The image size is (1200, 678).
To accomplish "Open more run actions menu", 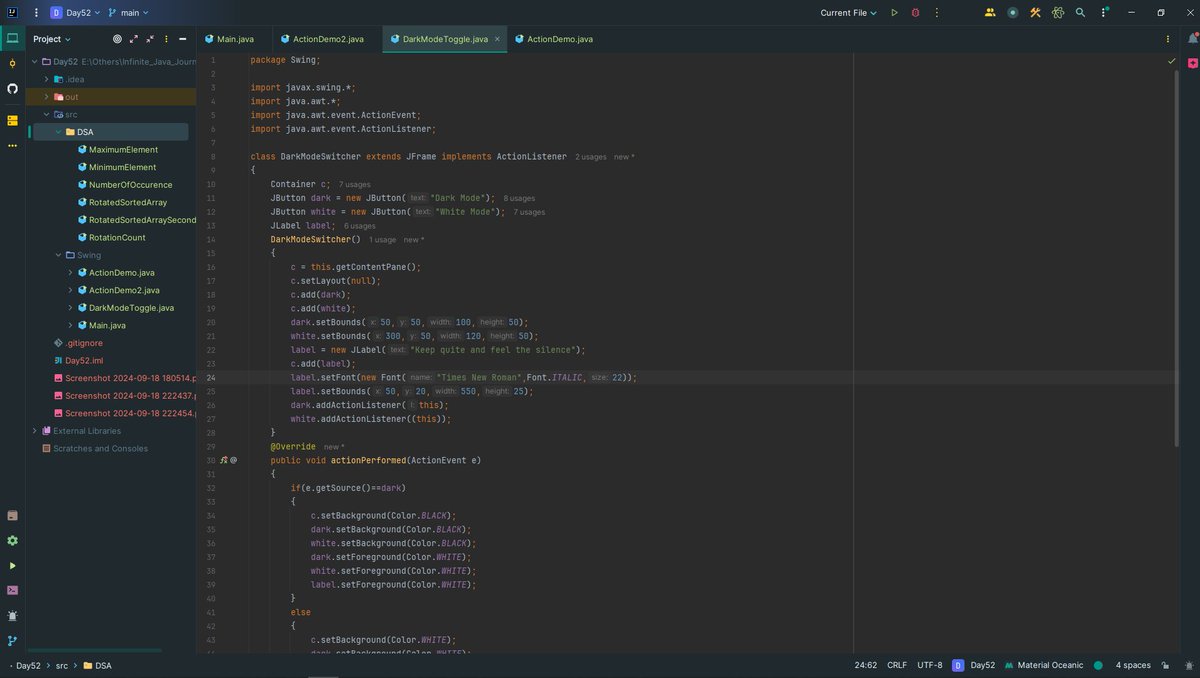I will tap(935, 13).
